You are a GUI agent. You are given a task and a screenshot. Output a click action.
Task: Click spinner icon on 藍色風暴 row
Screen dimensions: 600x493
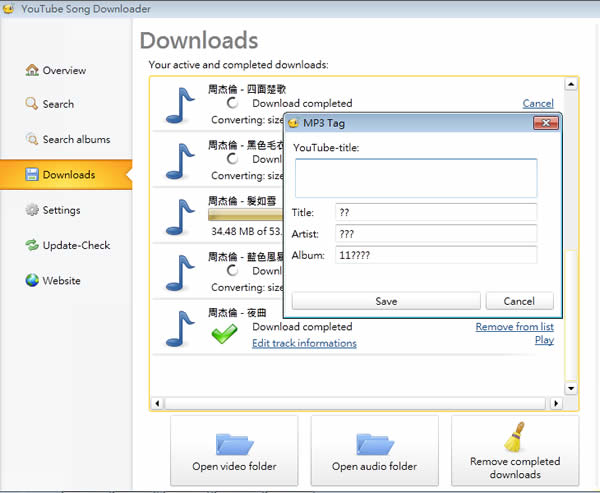(232, 271)
